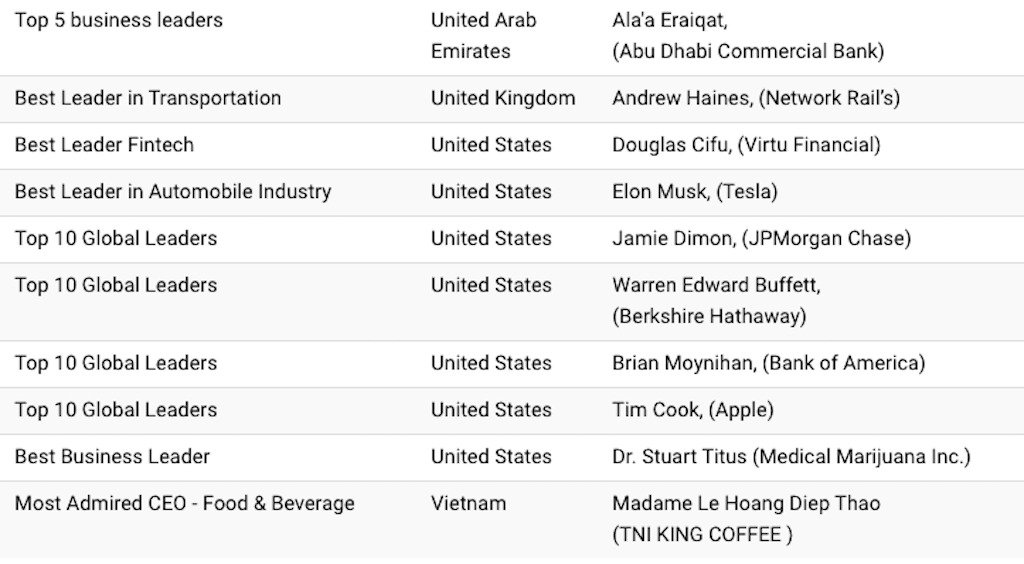Select Madame Le Hoang Diep Thao entry
The image size is (1024, 564).
746,503
